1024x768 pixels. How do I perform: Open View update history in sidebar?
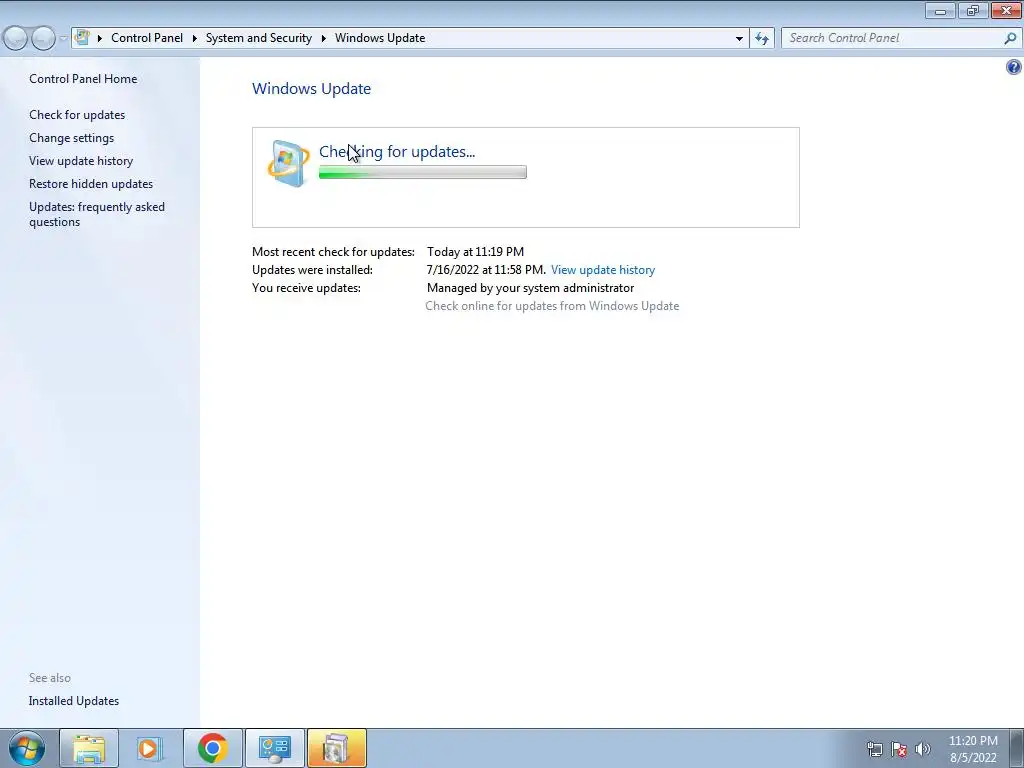coord(81,161)
